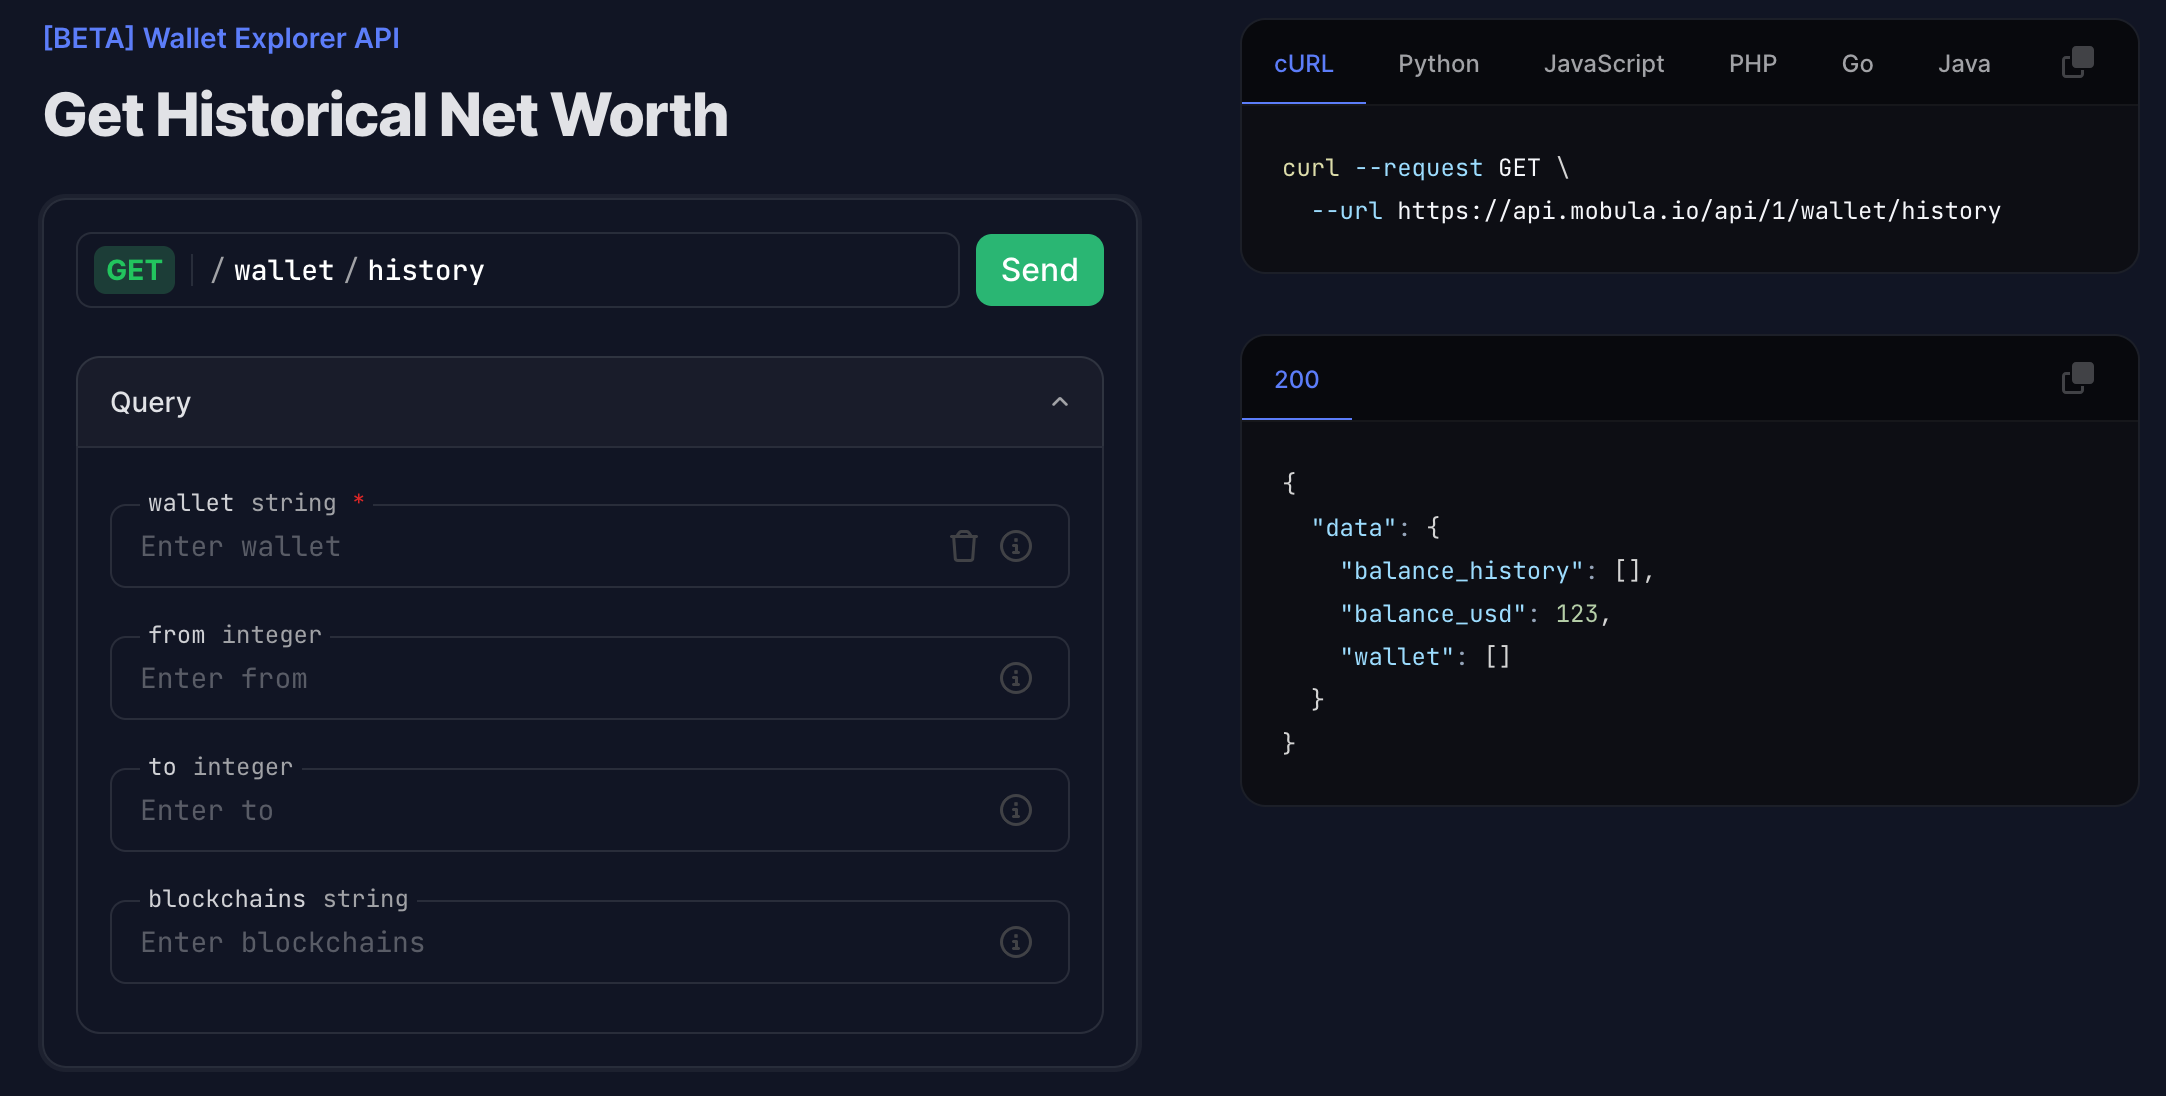2166x1096 pixels.
Task: Click info icon in from field
Action: [x=1015, y=678]
